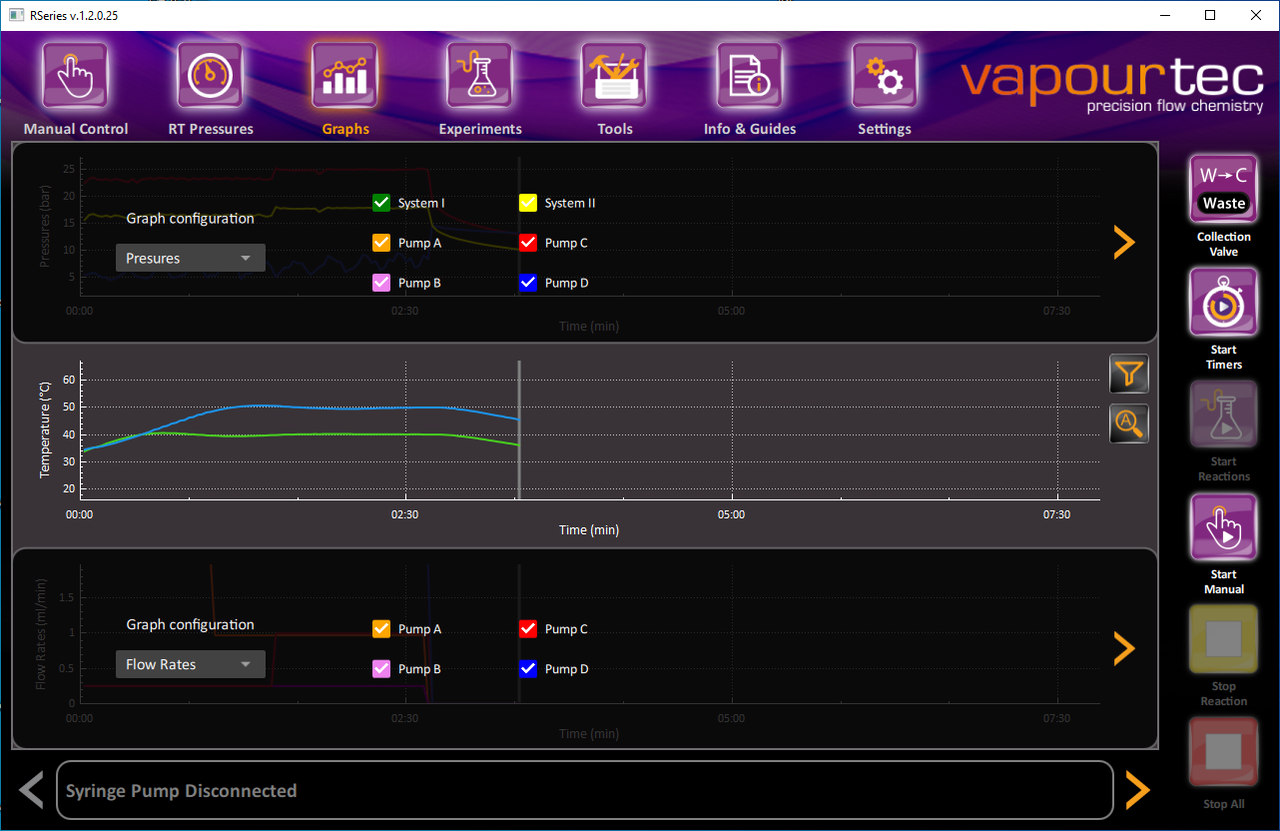Open the Graphs chart icon
This screenshot has width=1280, height=831.
point(345,75)
